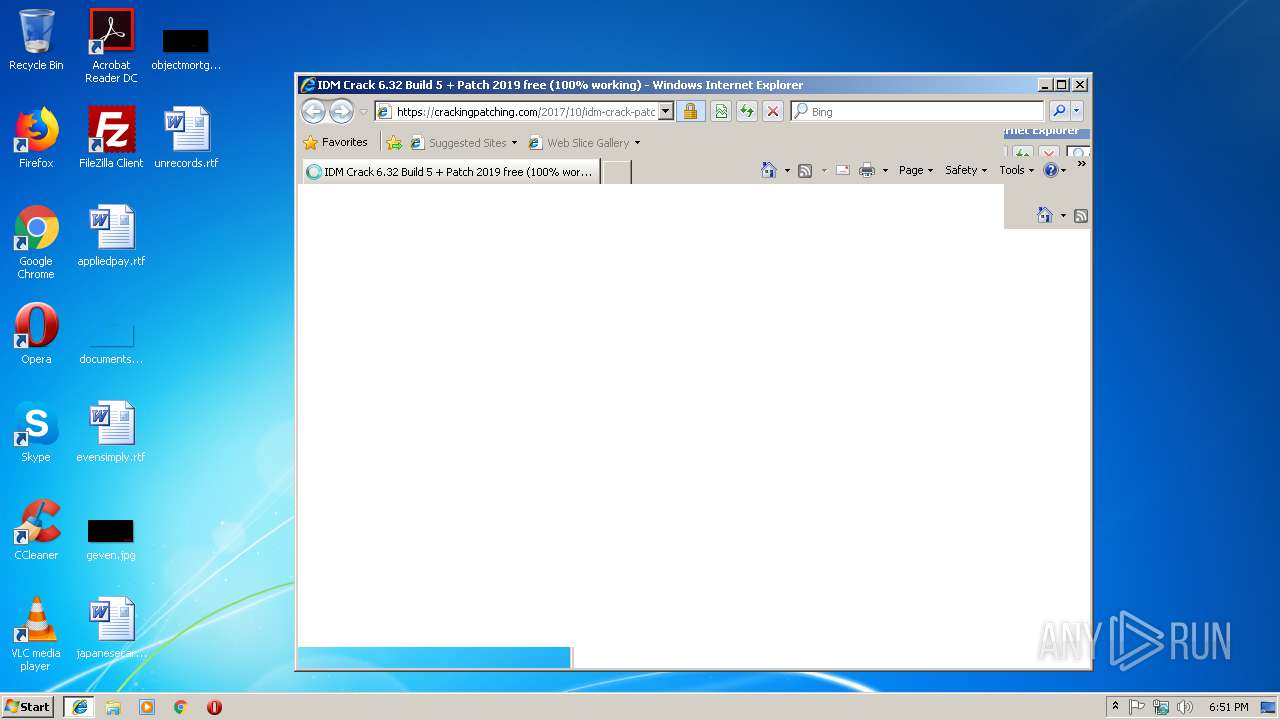Viewport: 1280px width, 720px height.
Task: Select the geven.jpg file
Action: [111, 540]
